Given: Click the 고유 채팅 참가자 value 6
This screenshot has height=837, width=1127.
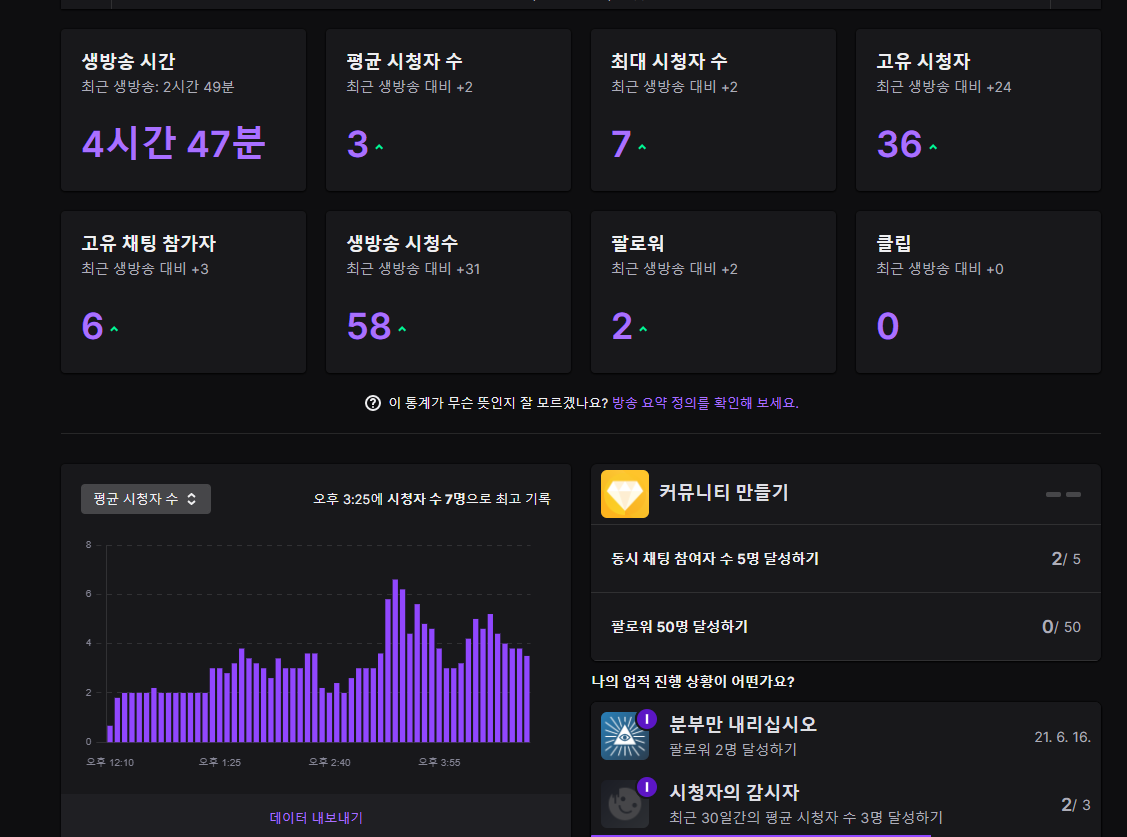Looking at the screenshot, I should coord(93,326).
